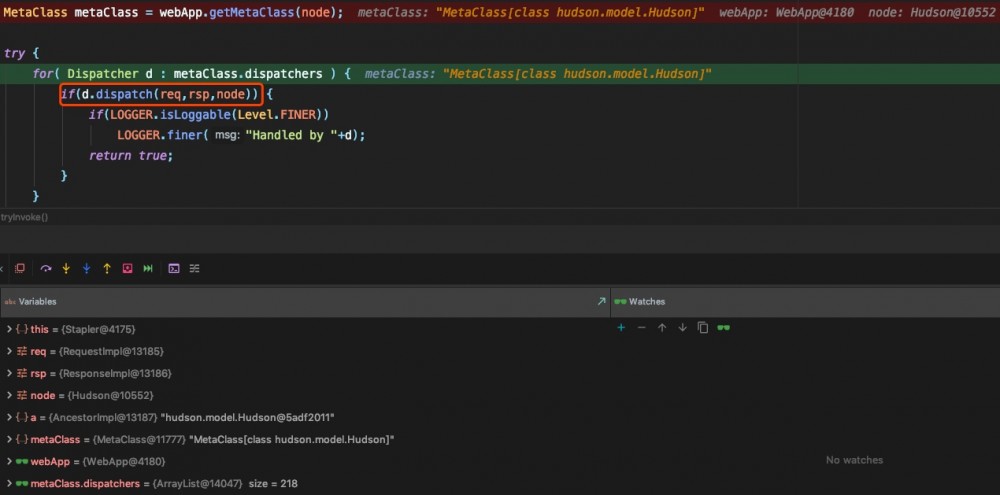The width and height of the screenshot is (1000, 495).
Task: Click the 'try {' code line
Action: click(x=22, y=54)
